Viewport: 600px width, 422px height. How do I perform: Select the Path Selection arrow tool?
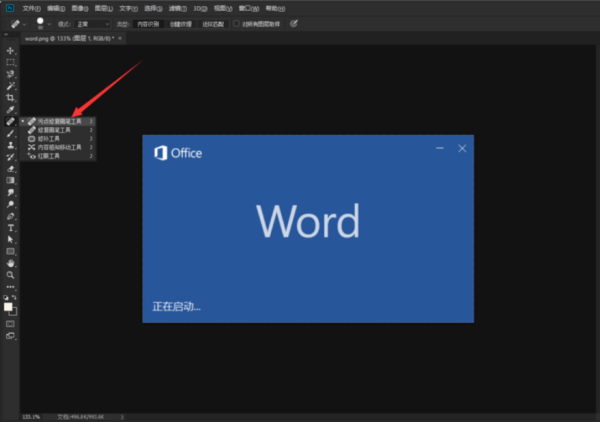pyautogui.click(x=10, y=240)
